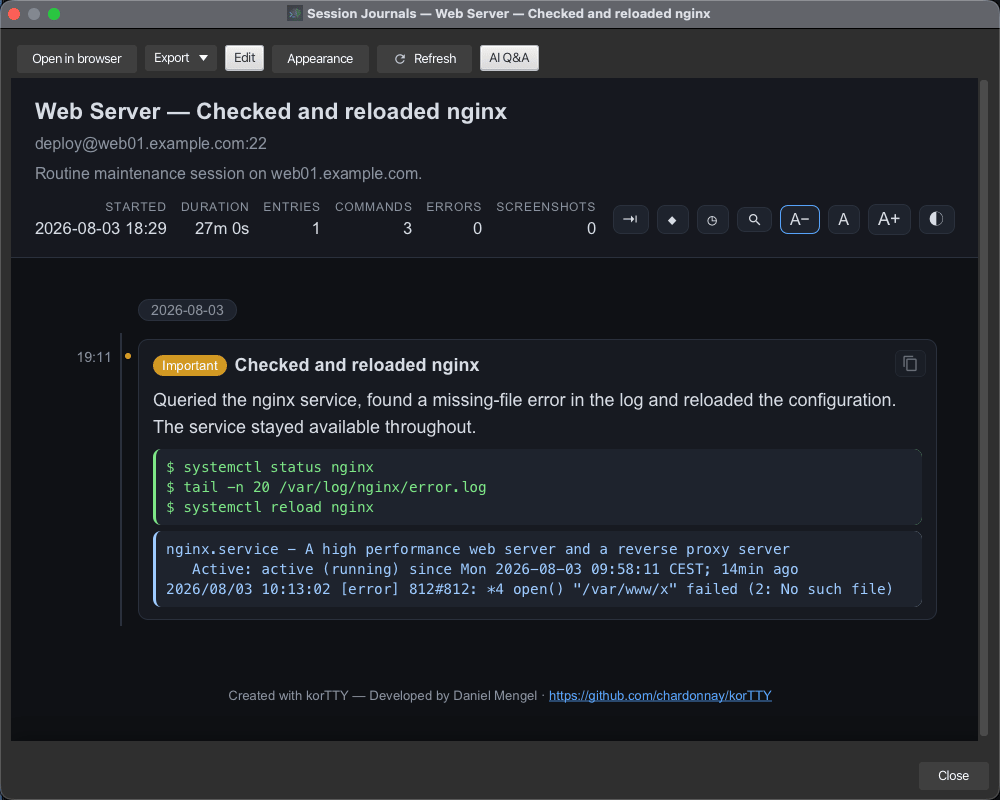This screenshot has height=800, width=1000.
Task: Click the 2026-08-03 date pill
Action: (187, 310)
